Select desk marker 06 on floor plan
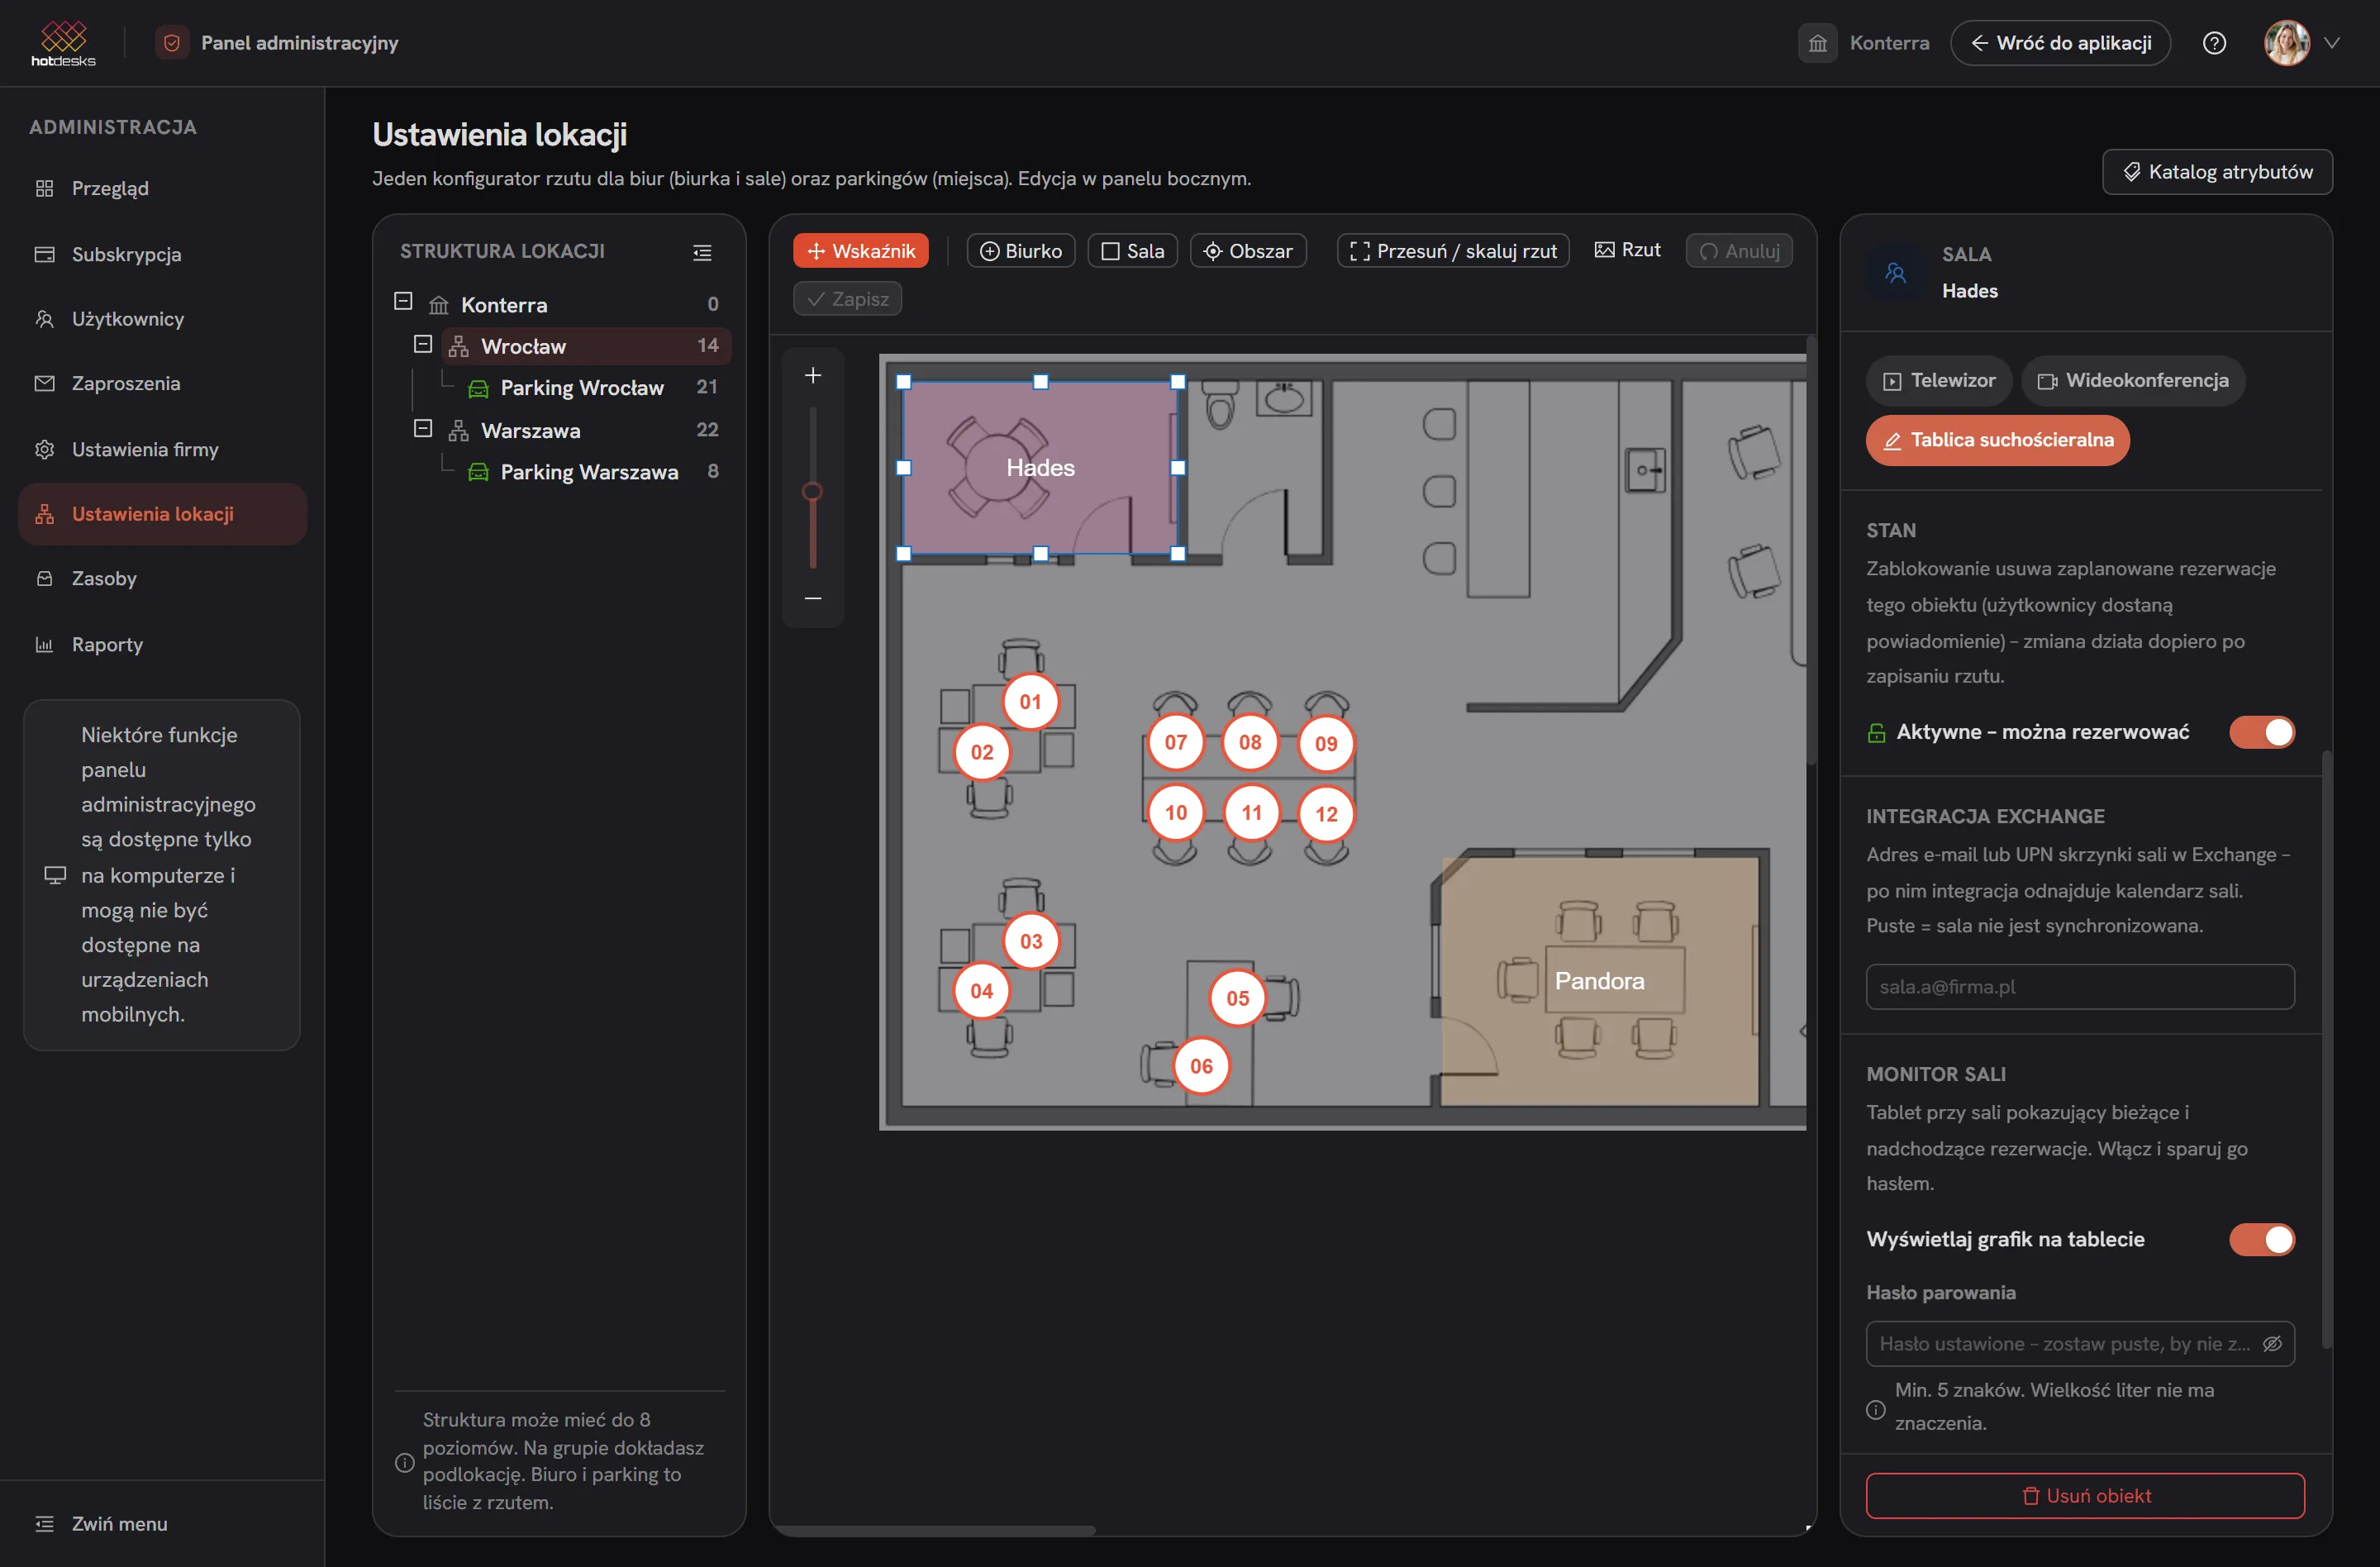 point(1201,1066)
